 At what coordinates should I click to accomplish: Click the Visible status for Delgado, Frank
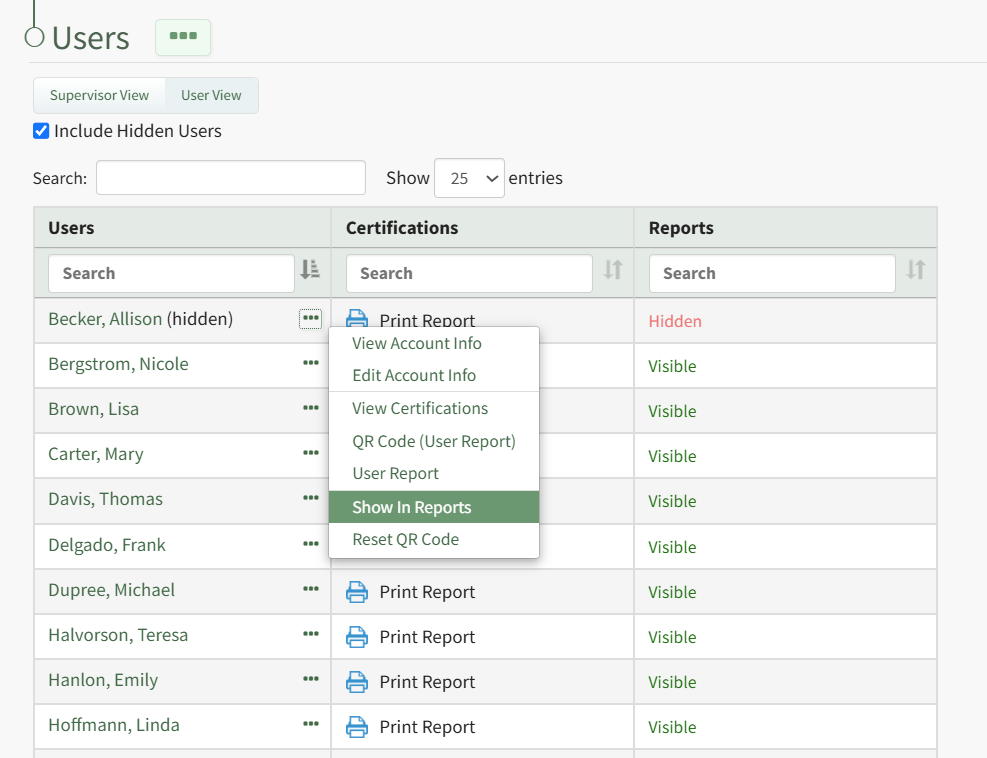(x=672, y=547)
